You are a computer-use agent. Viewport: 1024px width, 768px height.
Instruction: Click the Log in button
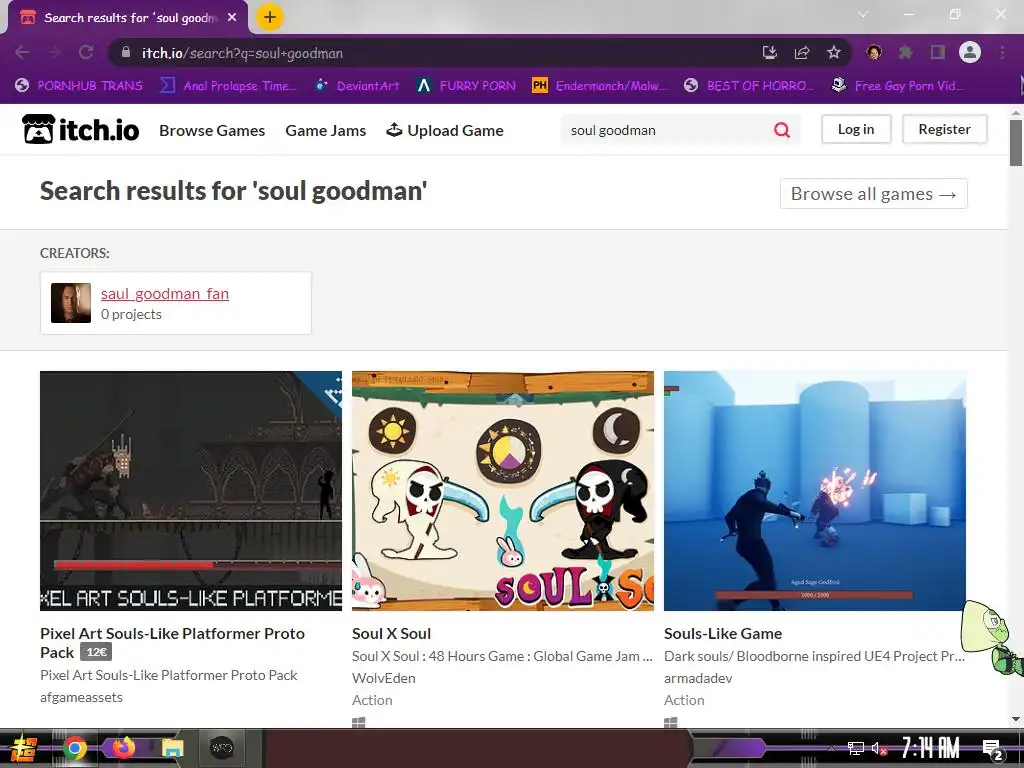click(x=856, y=129)
